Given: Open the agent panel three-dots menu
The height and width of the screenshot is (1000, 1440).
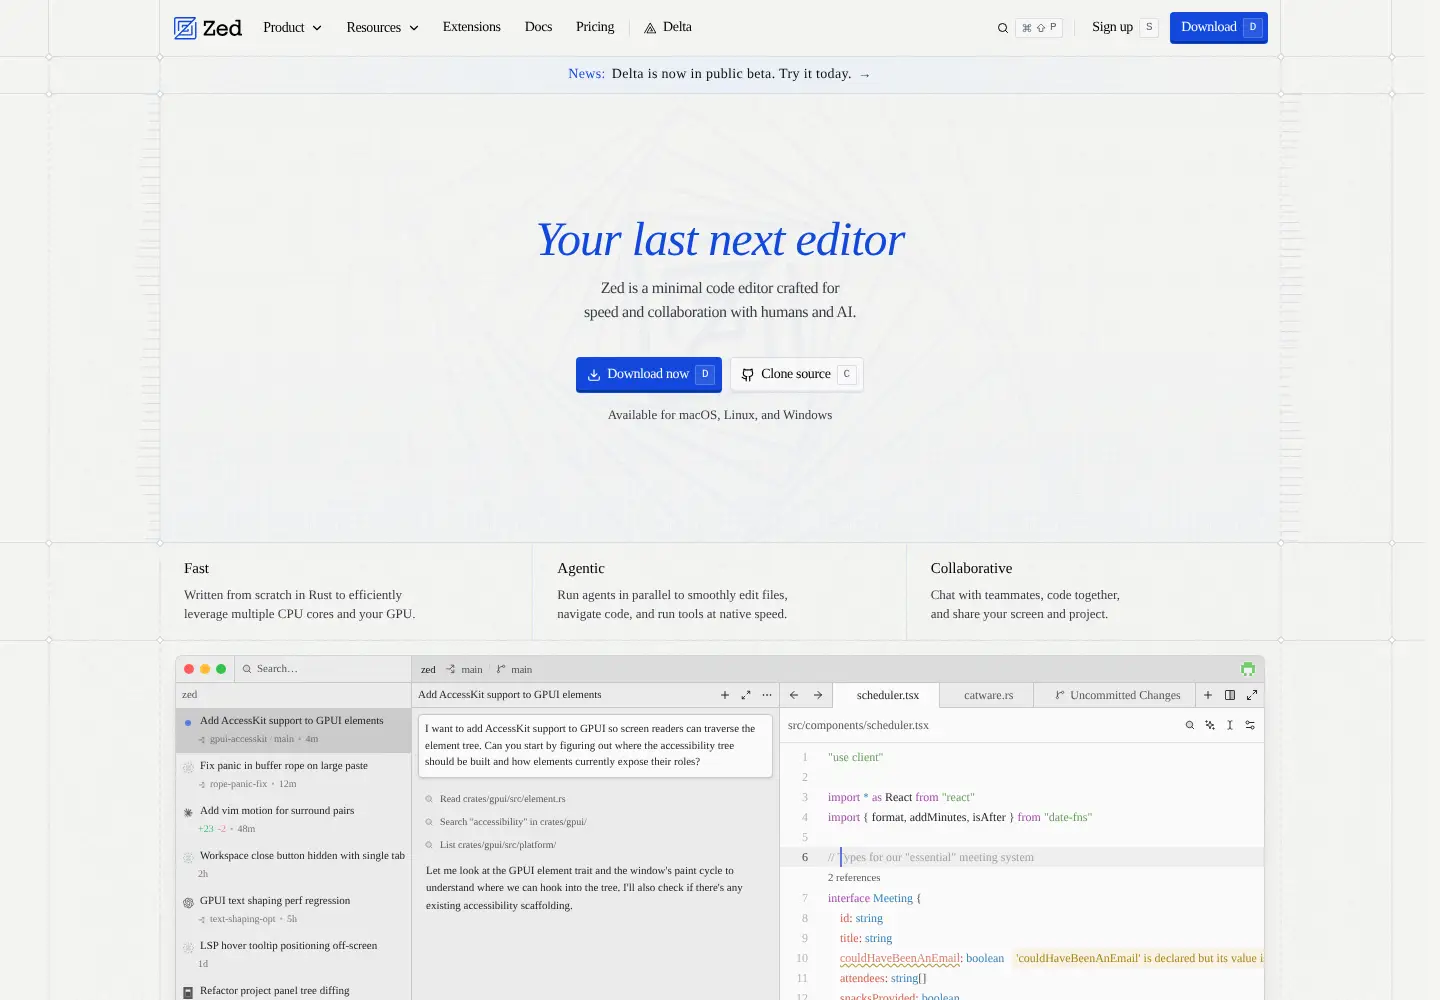Looking at the screenshot, I should pos(767,695).
